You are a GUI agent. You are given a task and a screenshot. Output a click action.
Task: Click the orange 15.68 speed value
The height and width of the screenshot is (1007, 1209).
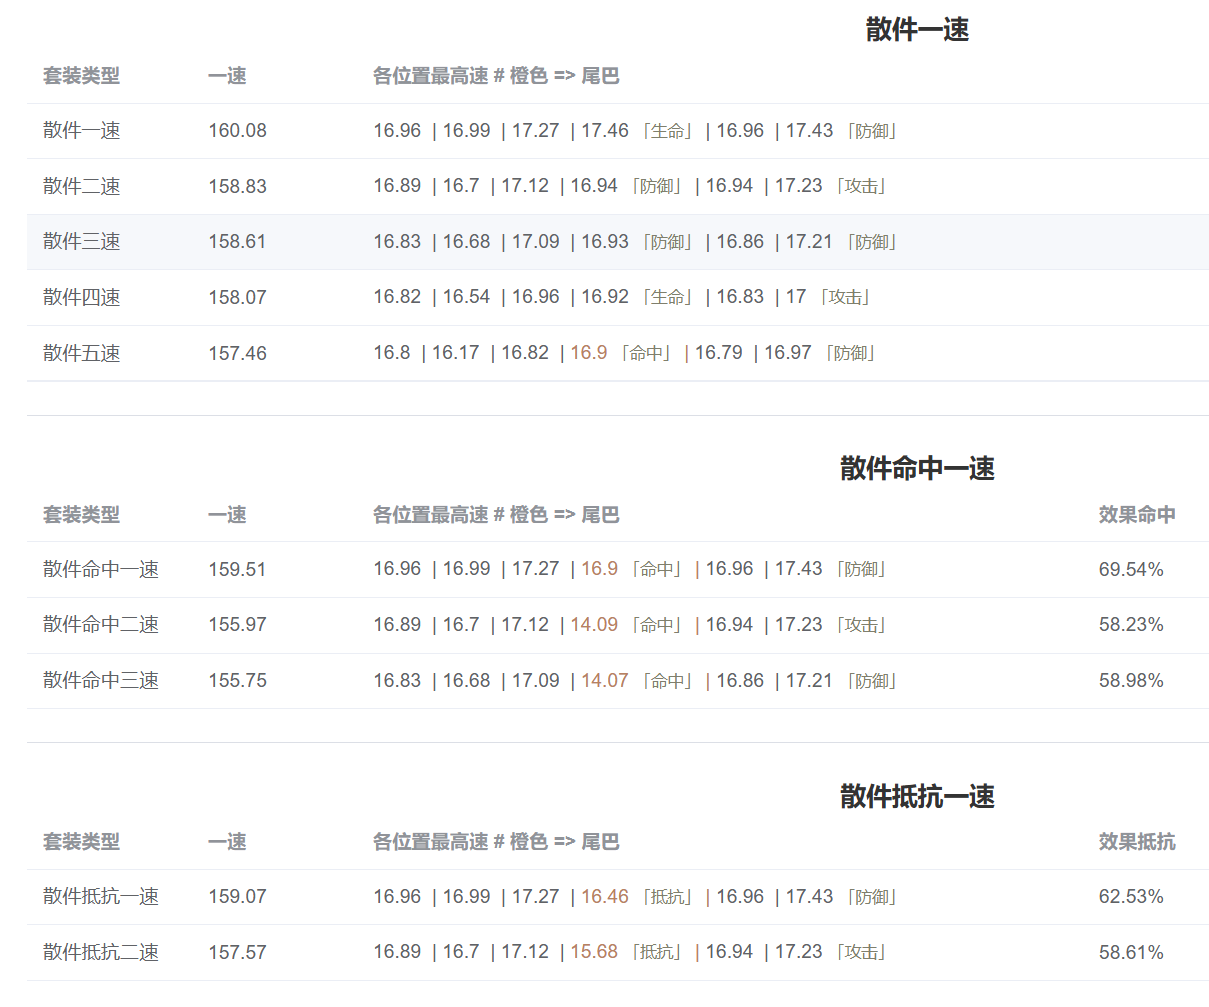tap(594, 952)
